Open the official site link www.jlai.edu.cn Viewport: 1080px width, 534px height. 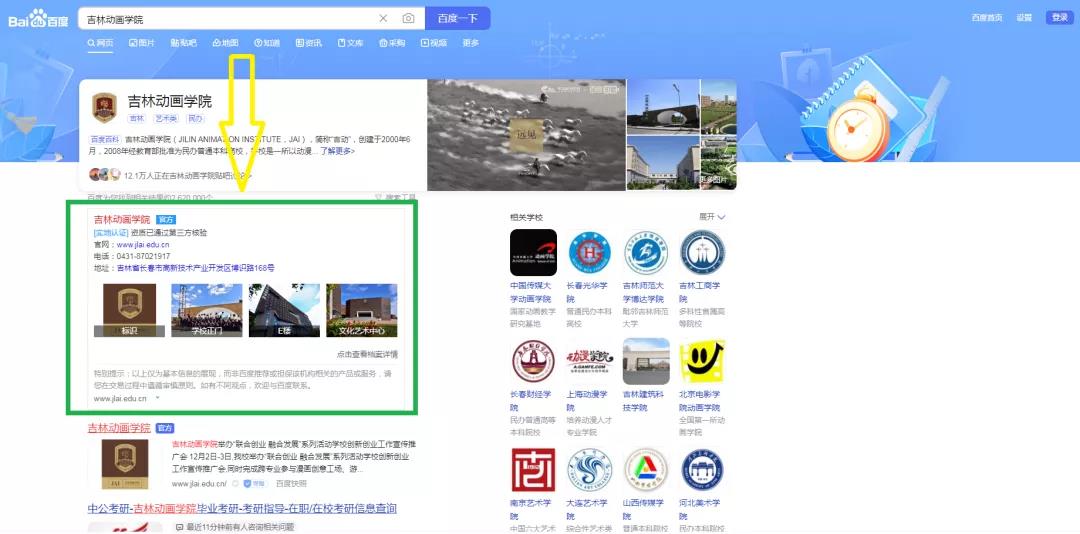pyautogui.click(x=143, y=245)
